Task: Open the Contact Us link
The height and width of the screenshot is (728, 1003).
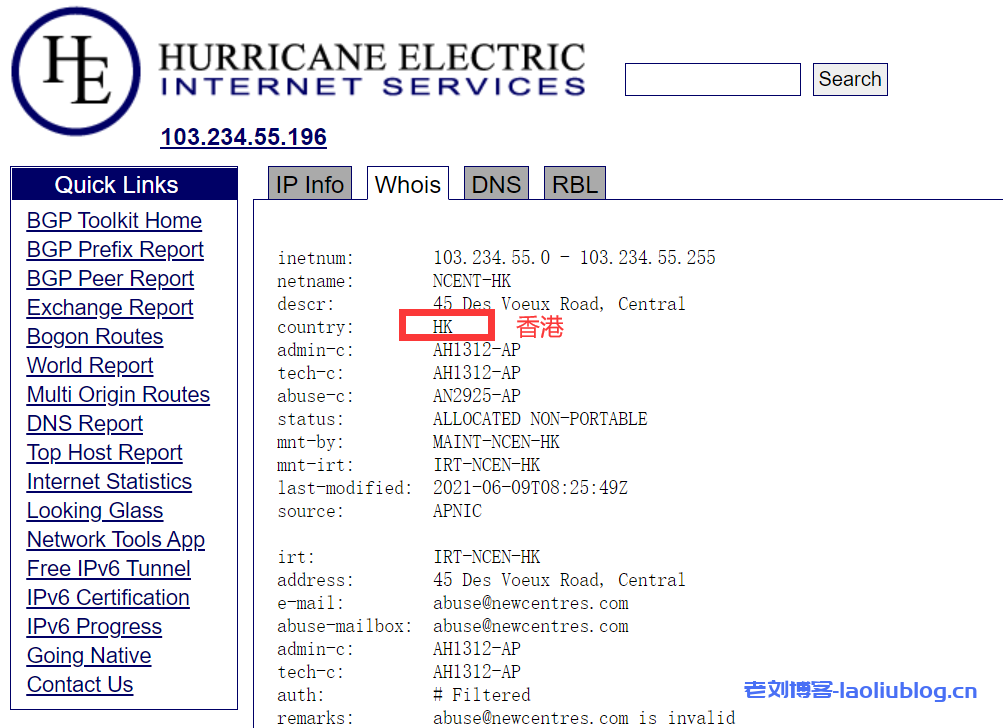Action: [80, 685]
